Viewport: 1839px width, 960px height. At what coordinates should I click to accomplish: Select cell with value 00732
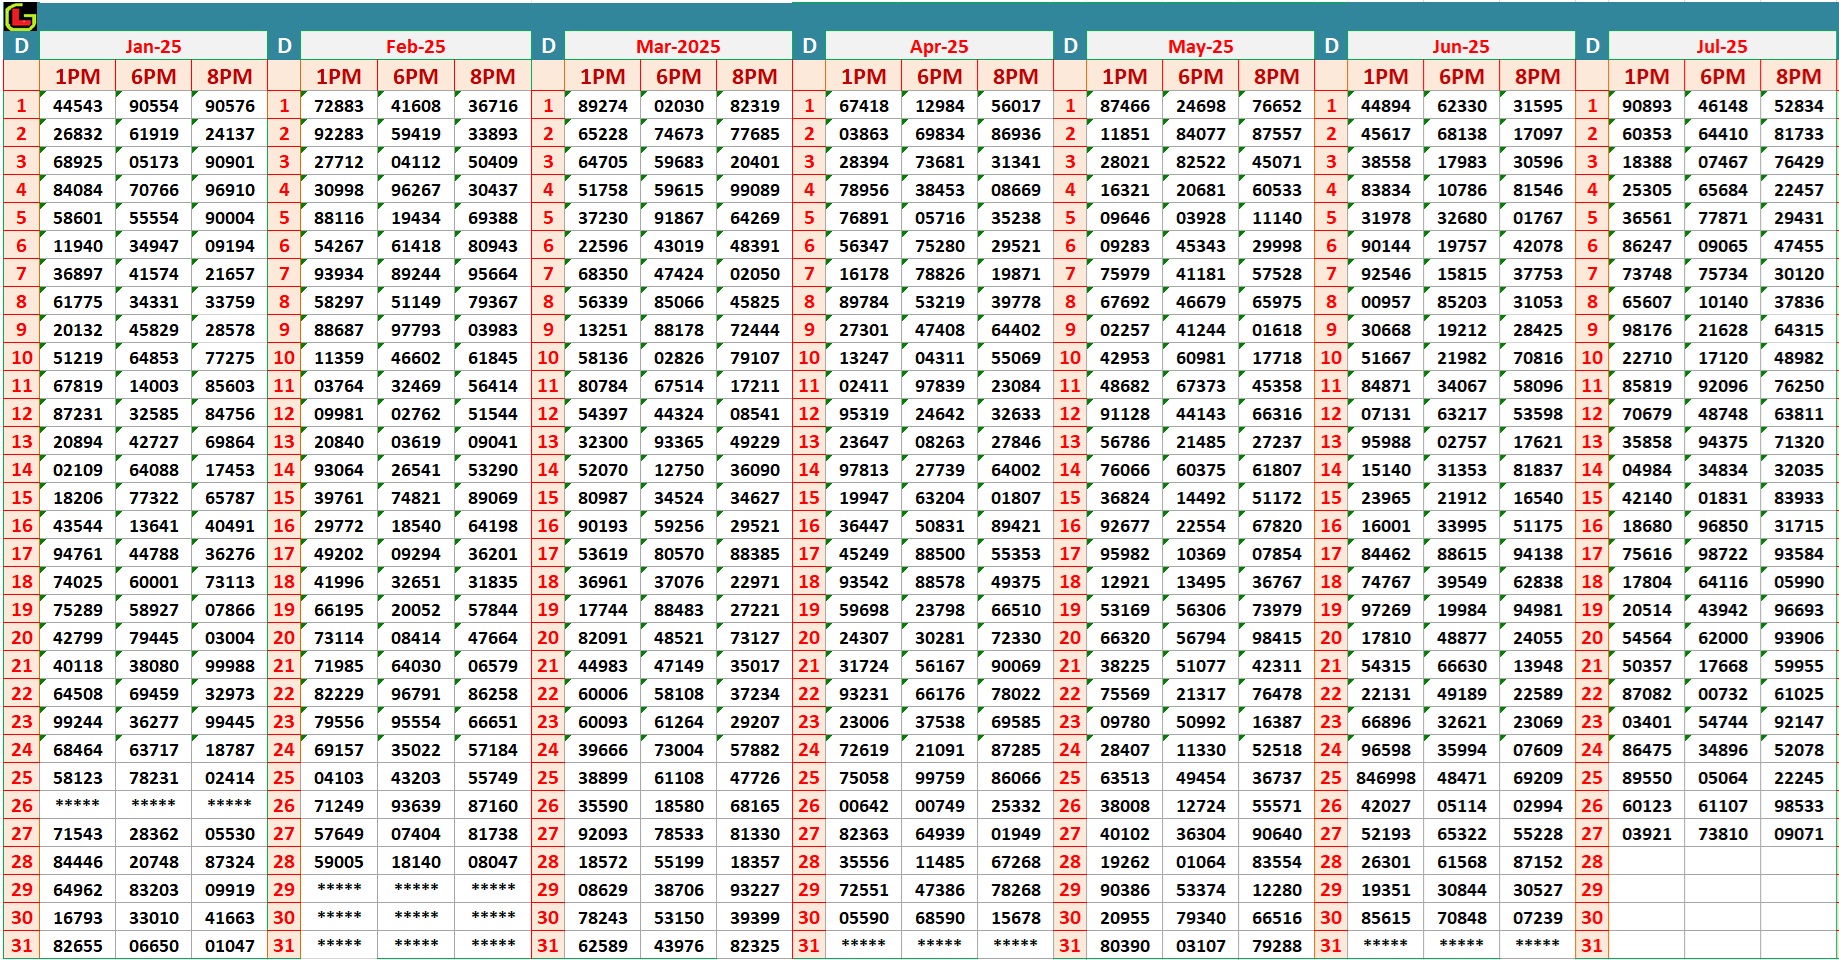[x=1723, y=694]
